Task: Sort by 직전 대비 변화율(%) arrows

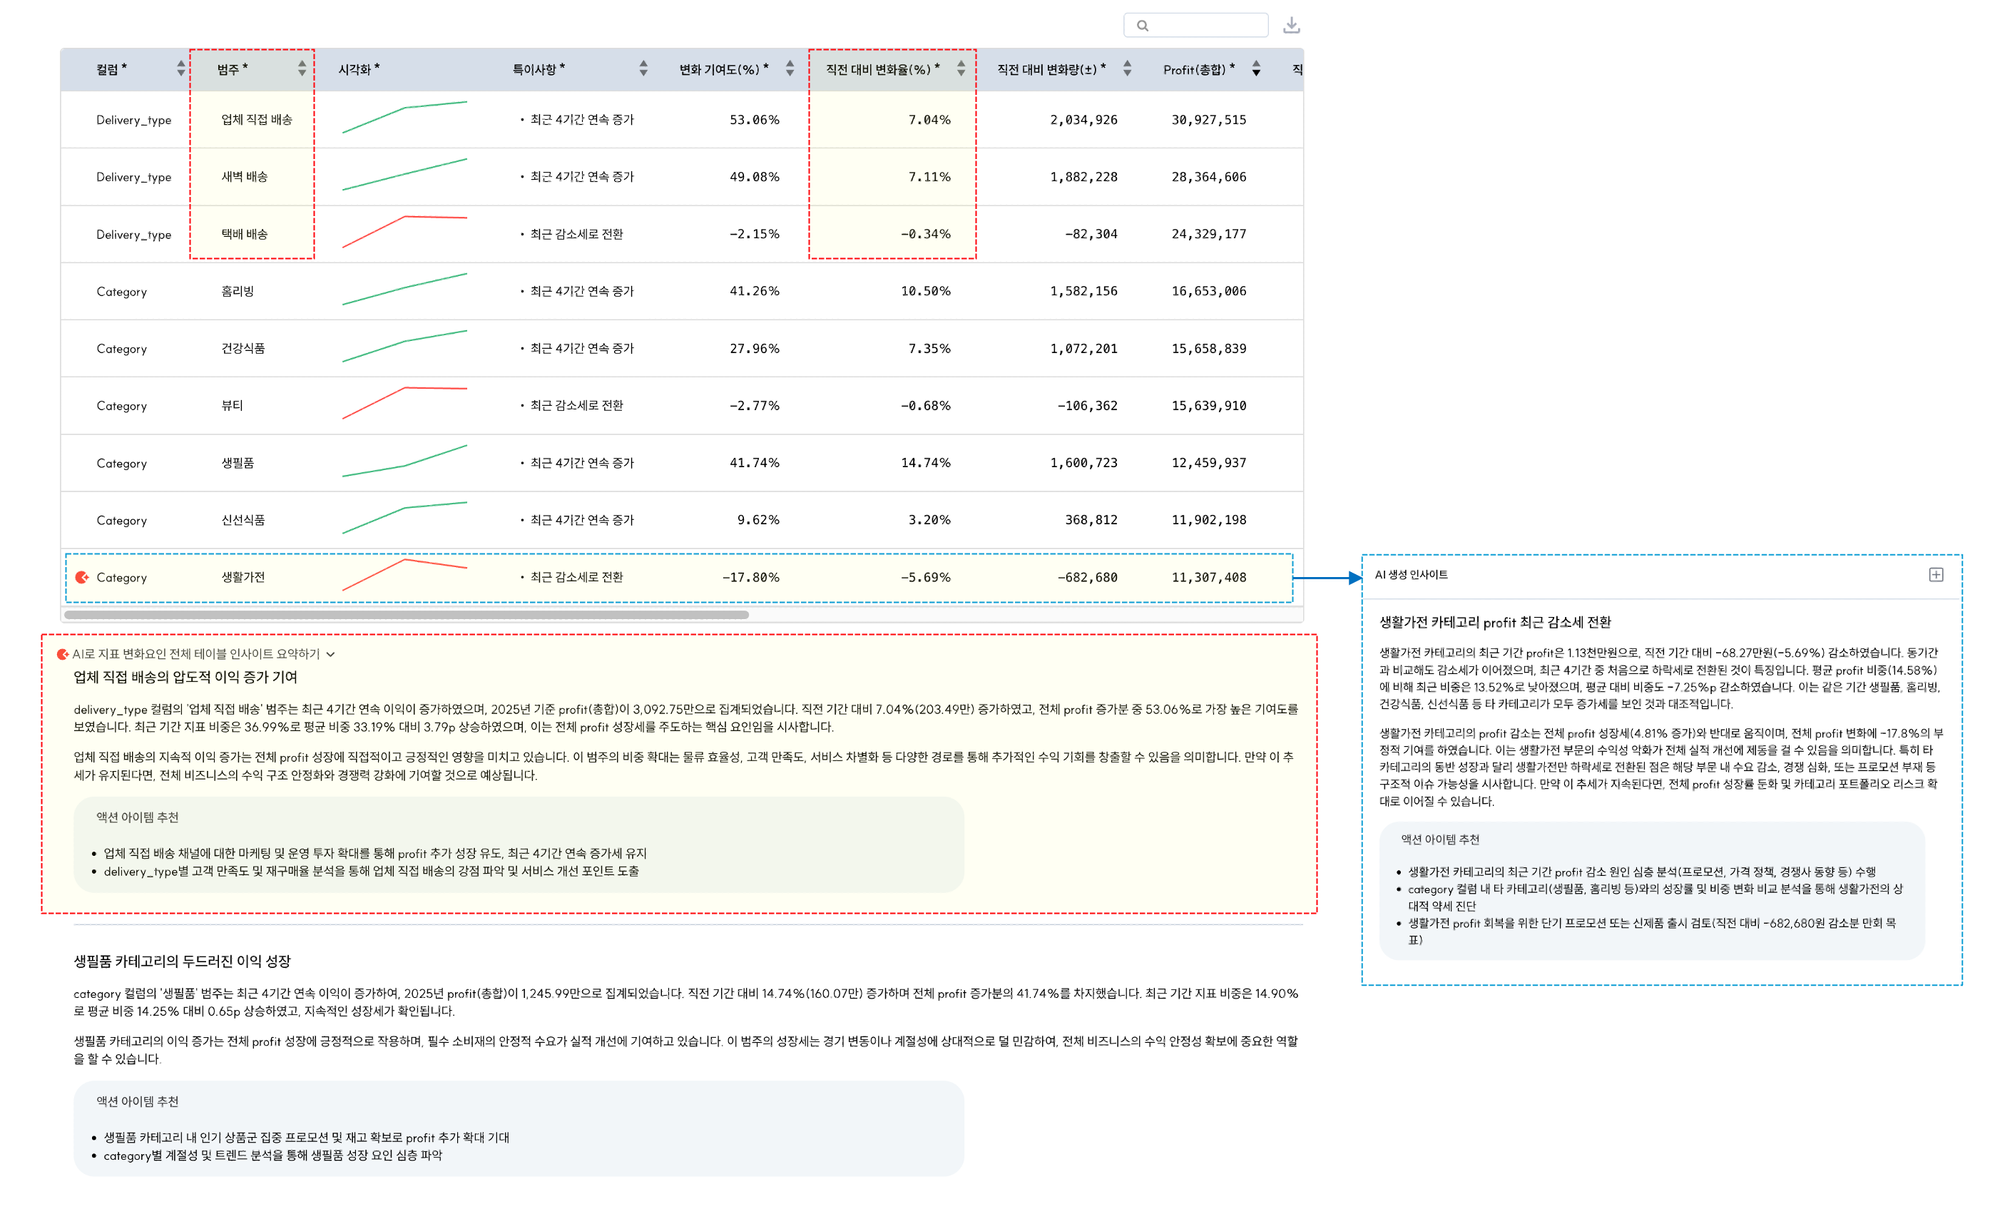Action: coord(961,69)
